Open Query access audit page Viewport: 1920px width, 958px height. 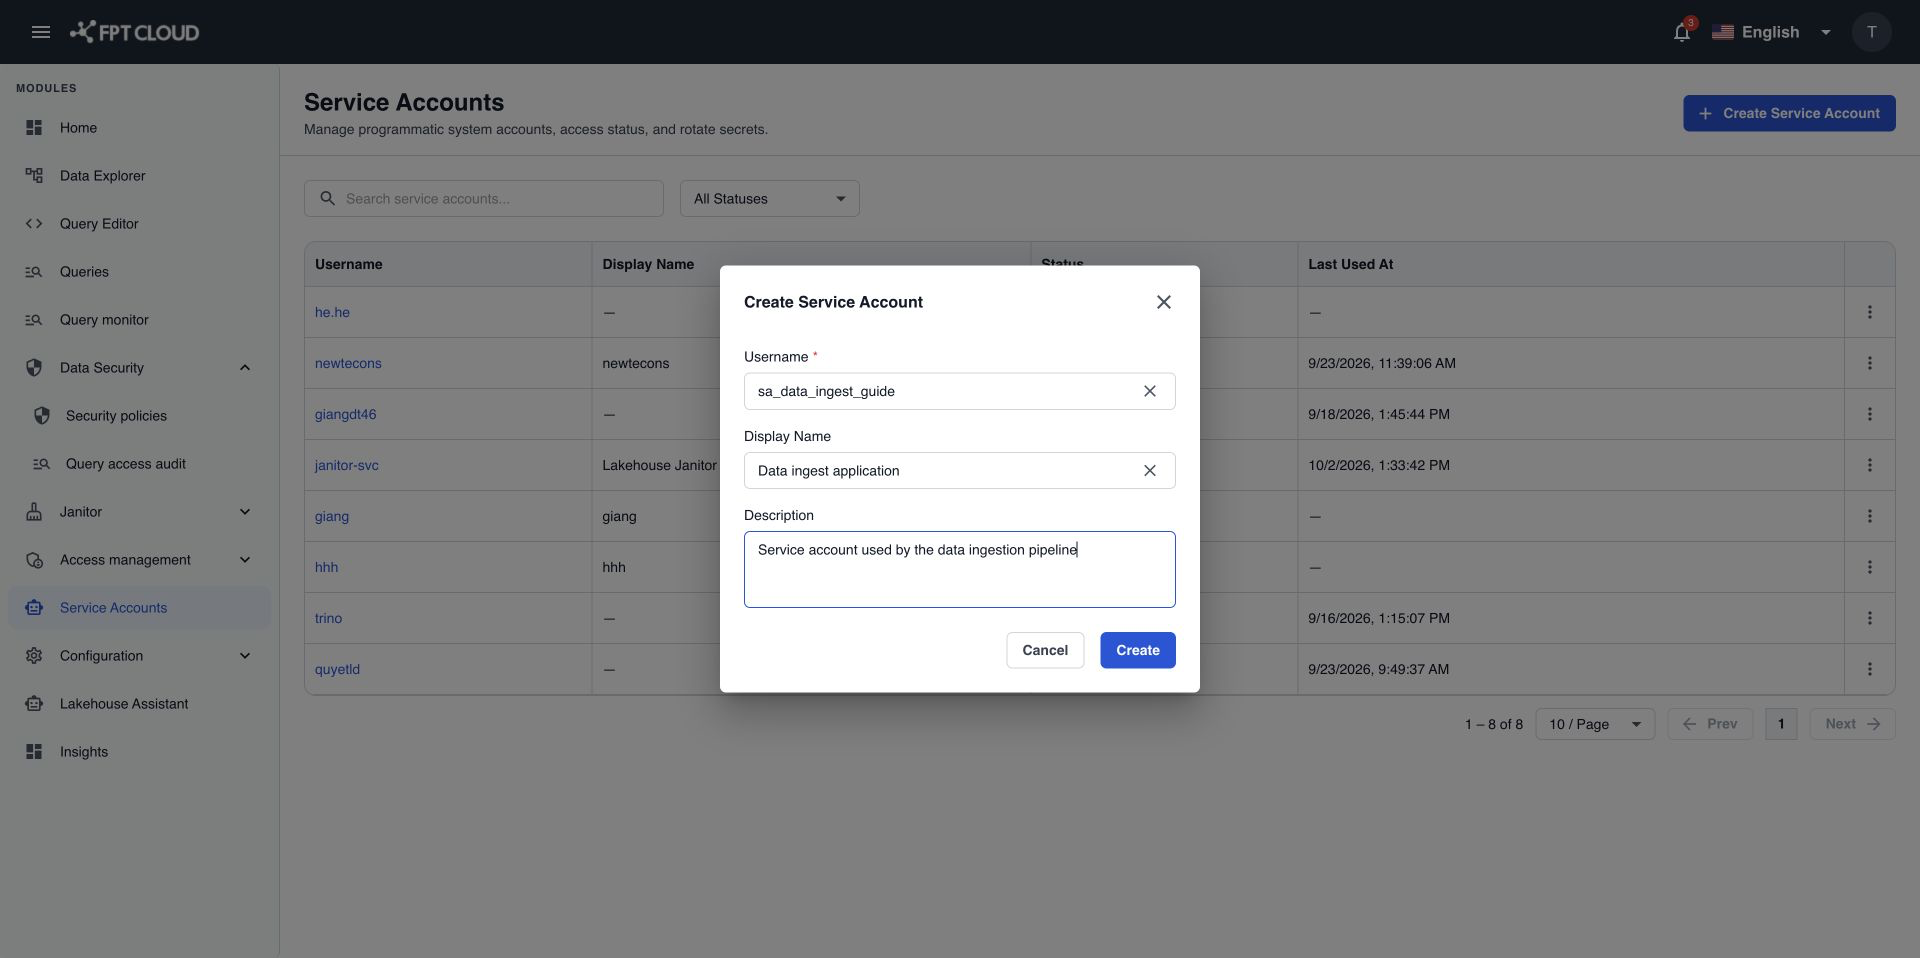[139, 464]
